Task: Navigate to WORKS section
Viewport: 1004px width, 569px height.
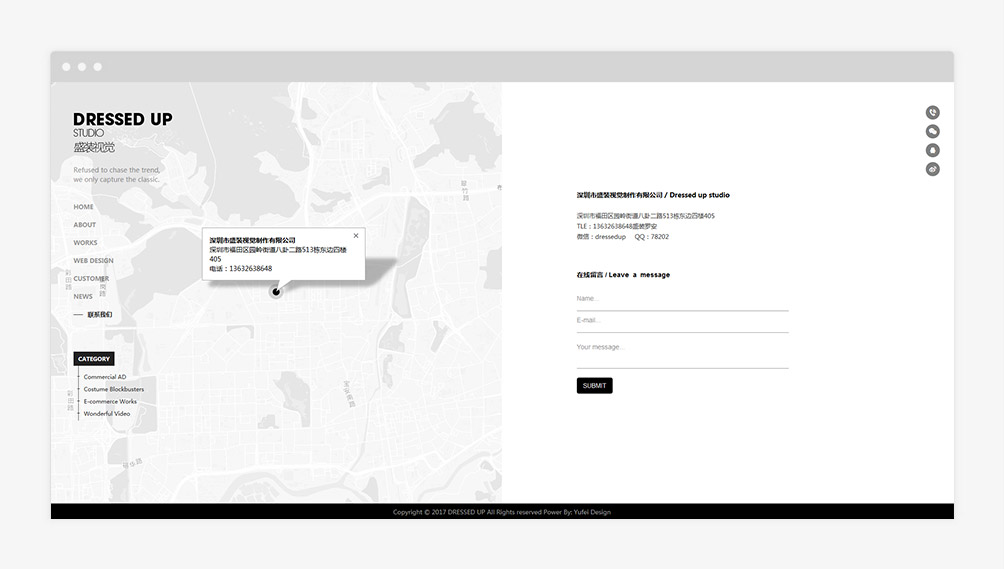Action: click(85, 243)
